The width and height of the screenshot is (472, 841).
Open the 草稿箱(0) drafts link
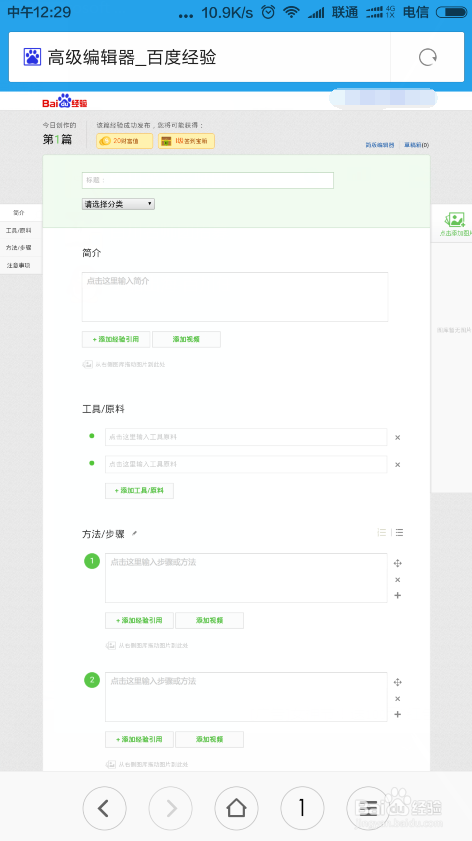(x=416, y=145)
